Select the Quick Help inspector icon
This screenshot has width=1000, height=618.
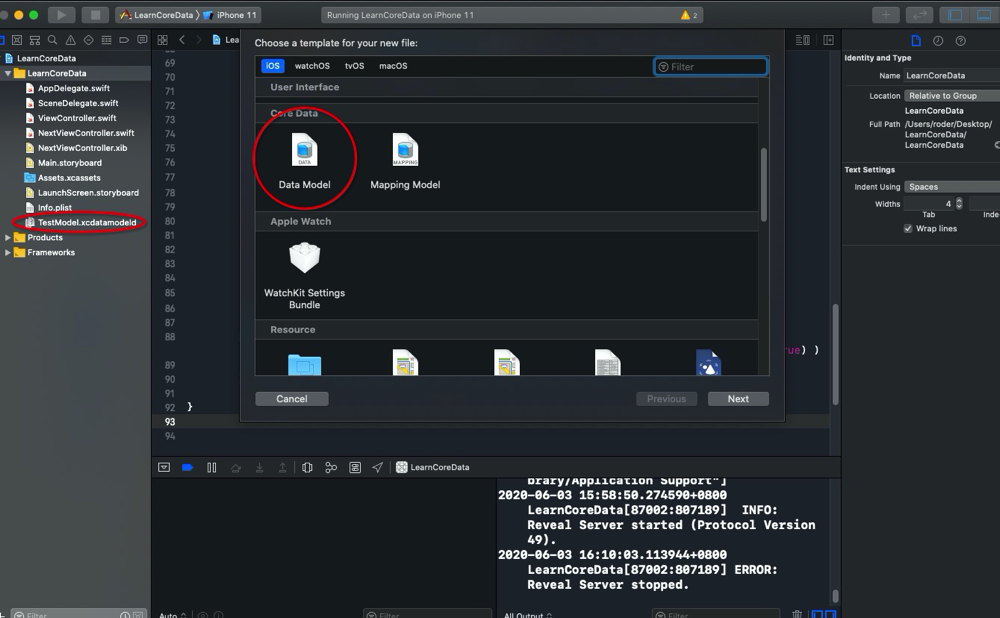click(960, 41)
